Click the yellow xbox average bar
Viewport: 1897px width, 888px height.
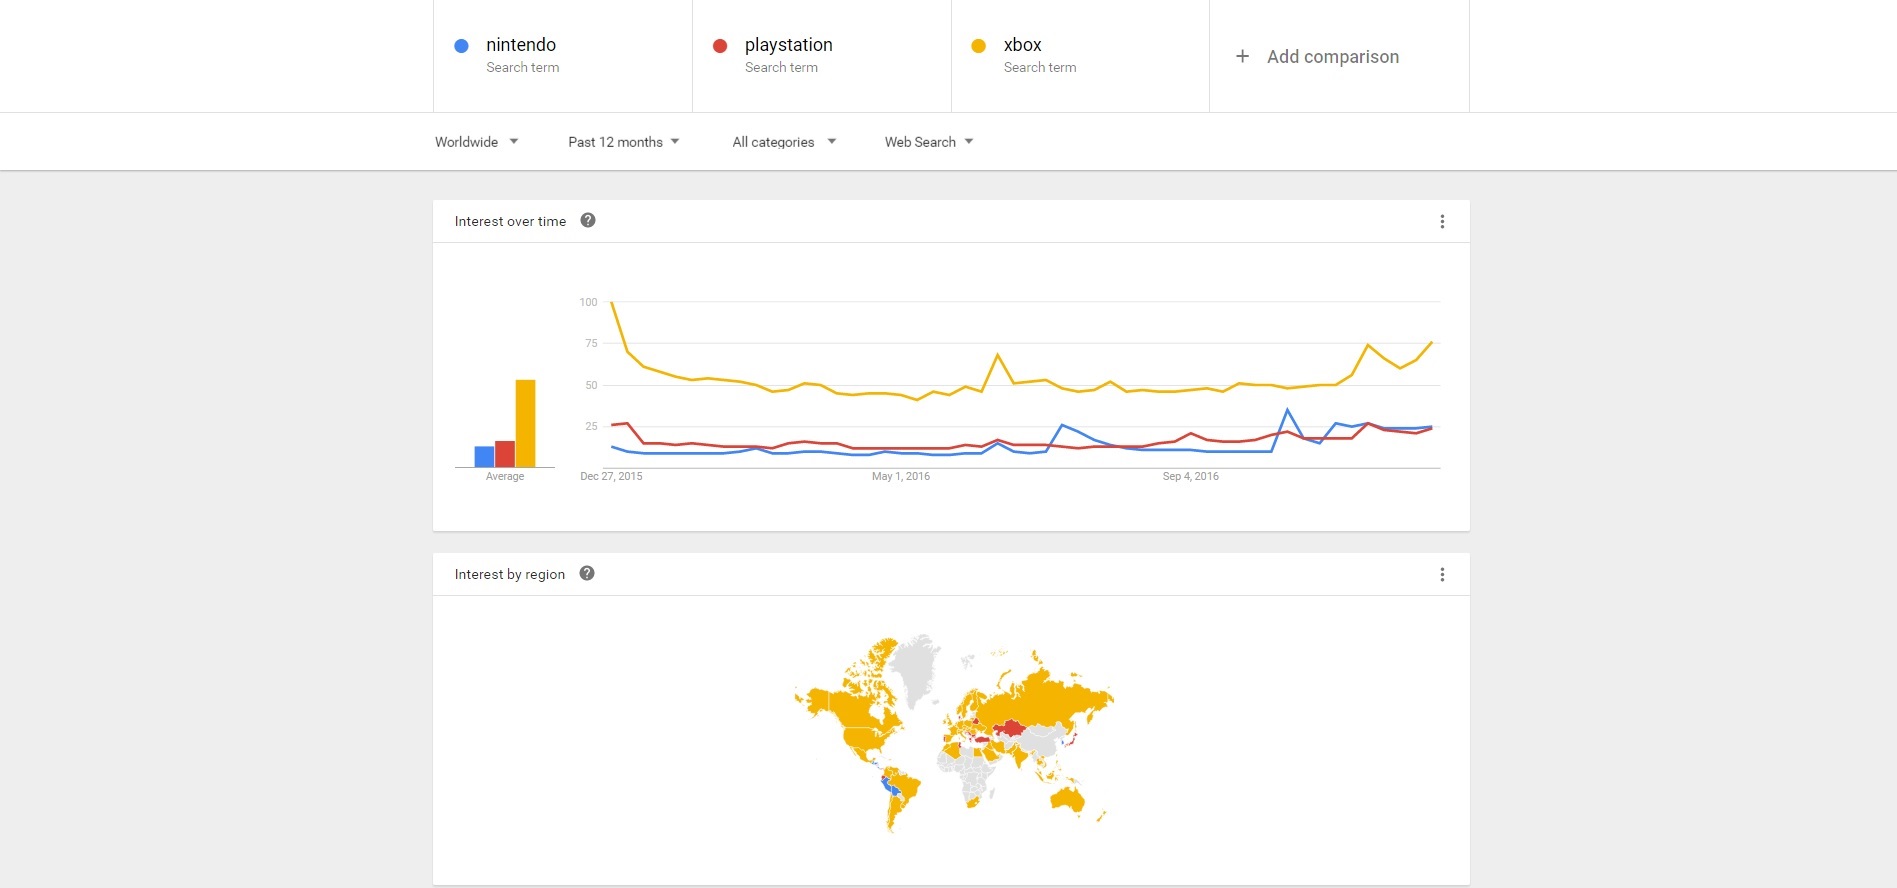point(525,423)
